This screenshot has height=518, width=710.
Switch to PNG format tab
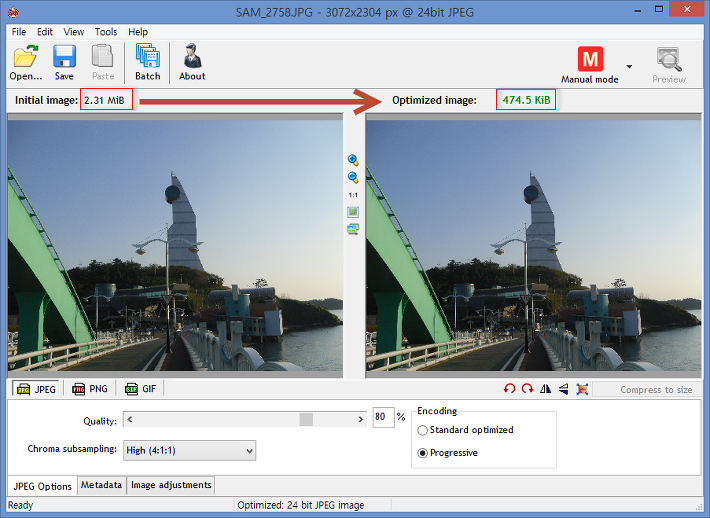pyautogui.click(x=90, y=389)
